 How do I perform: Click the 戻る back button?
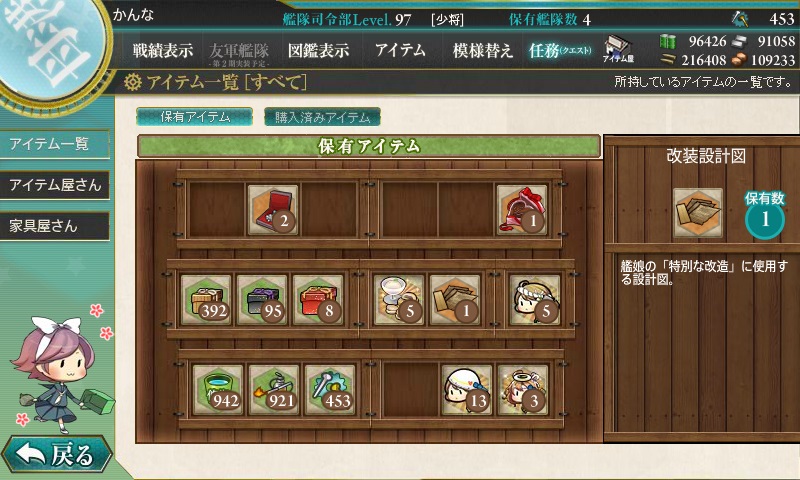[x=56, y=453]
